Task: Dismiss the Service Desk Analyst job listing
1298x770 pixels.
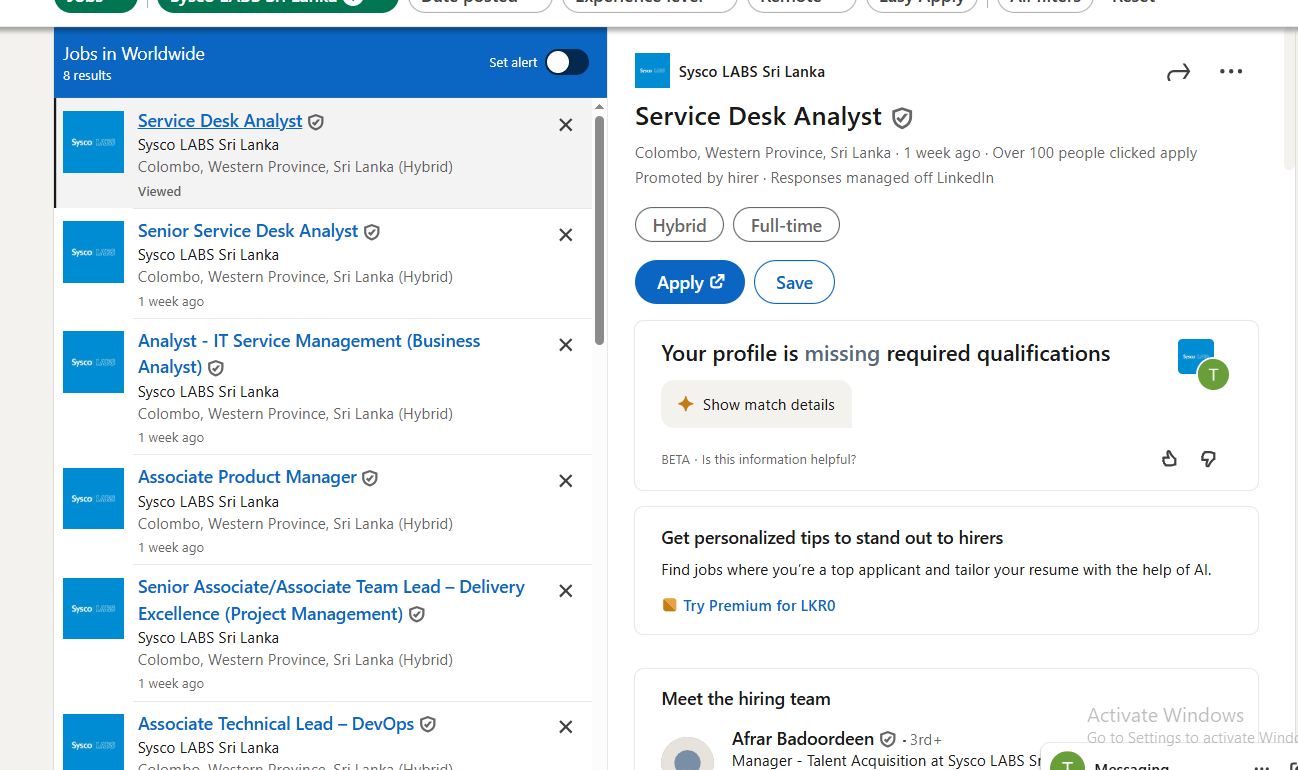Action: point(566,125)
